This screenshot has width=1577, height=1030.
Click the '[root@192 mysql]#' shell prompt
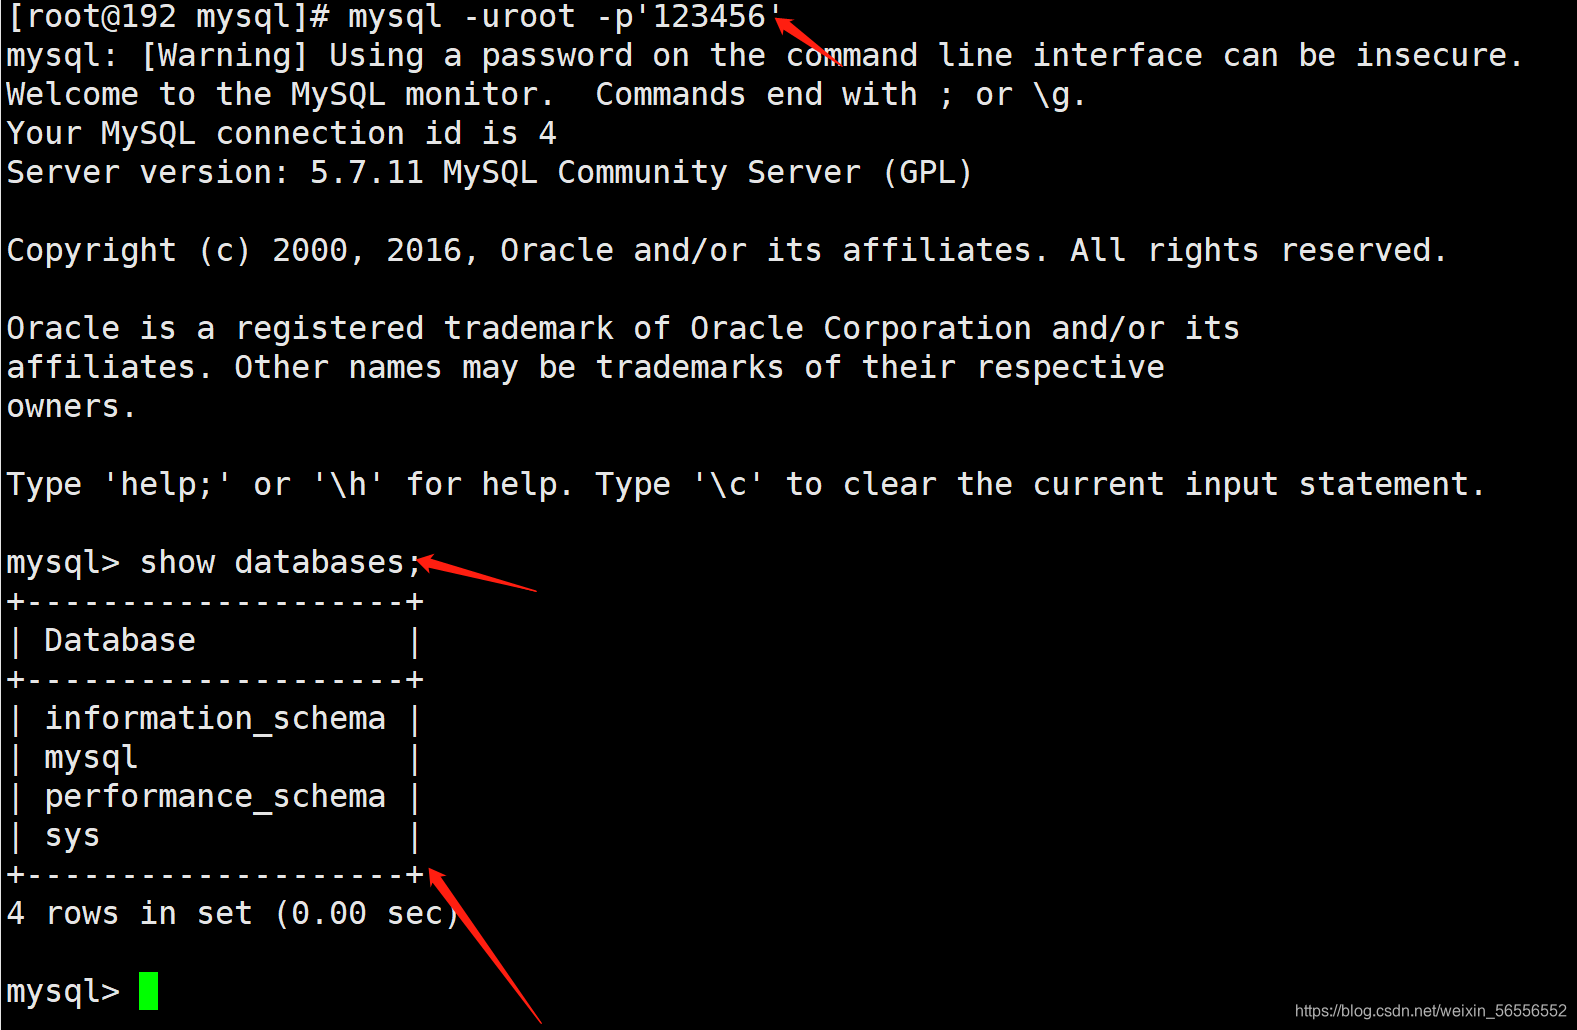[x=168, y=17]
